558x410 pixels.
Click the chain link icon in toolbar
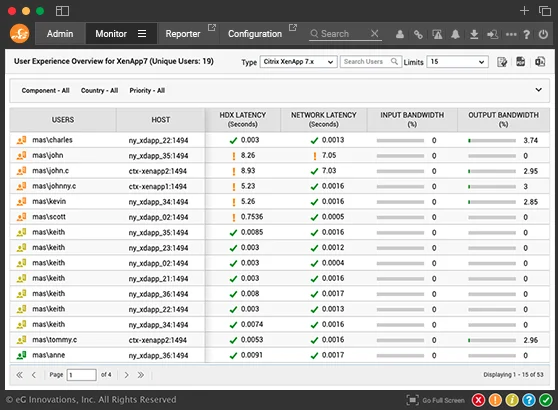tap(418, 35)
